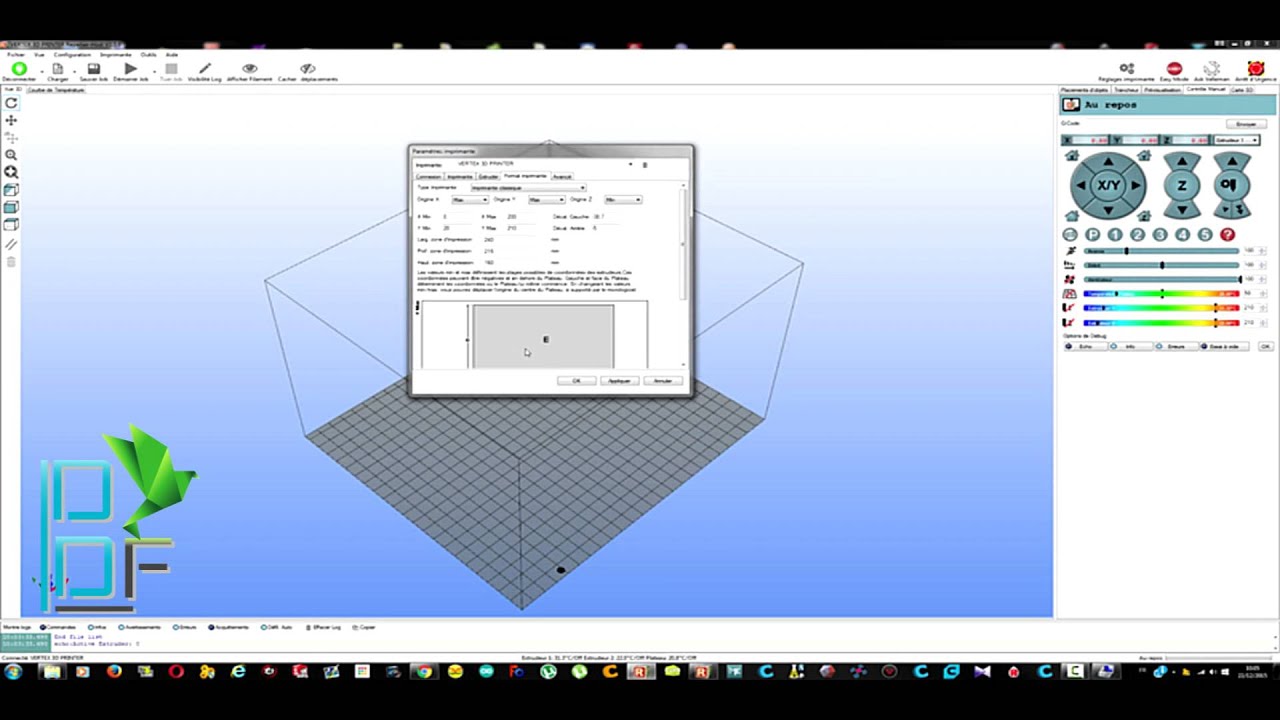Click the green Déconnecter connection icon
This screenshot has width=1280, height=720.
(19, 69)
